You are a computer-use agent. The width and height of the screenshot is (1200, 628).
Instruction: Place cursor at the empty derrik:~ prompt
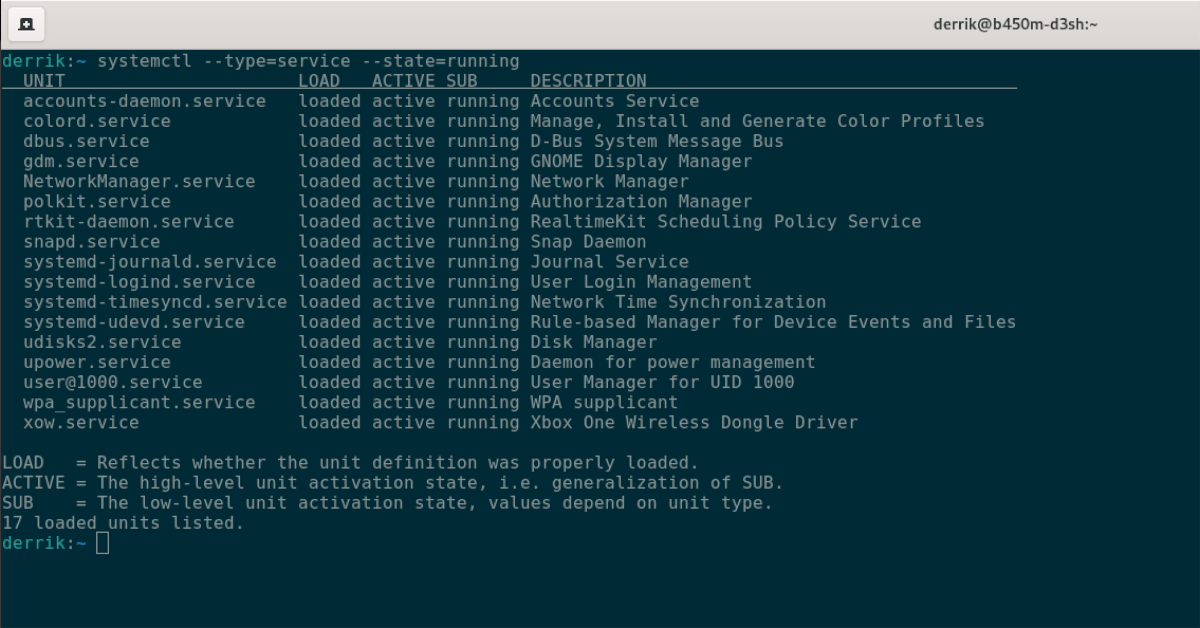coord(102,543)
